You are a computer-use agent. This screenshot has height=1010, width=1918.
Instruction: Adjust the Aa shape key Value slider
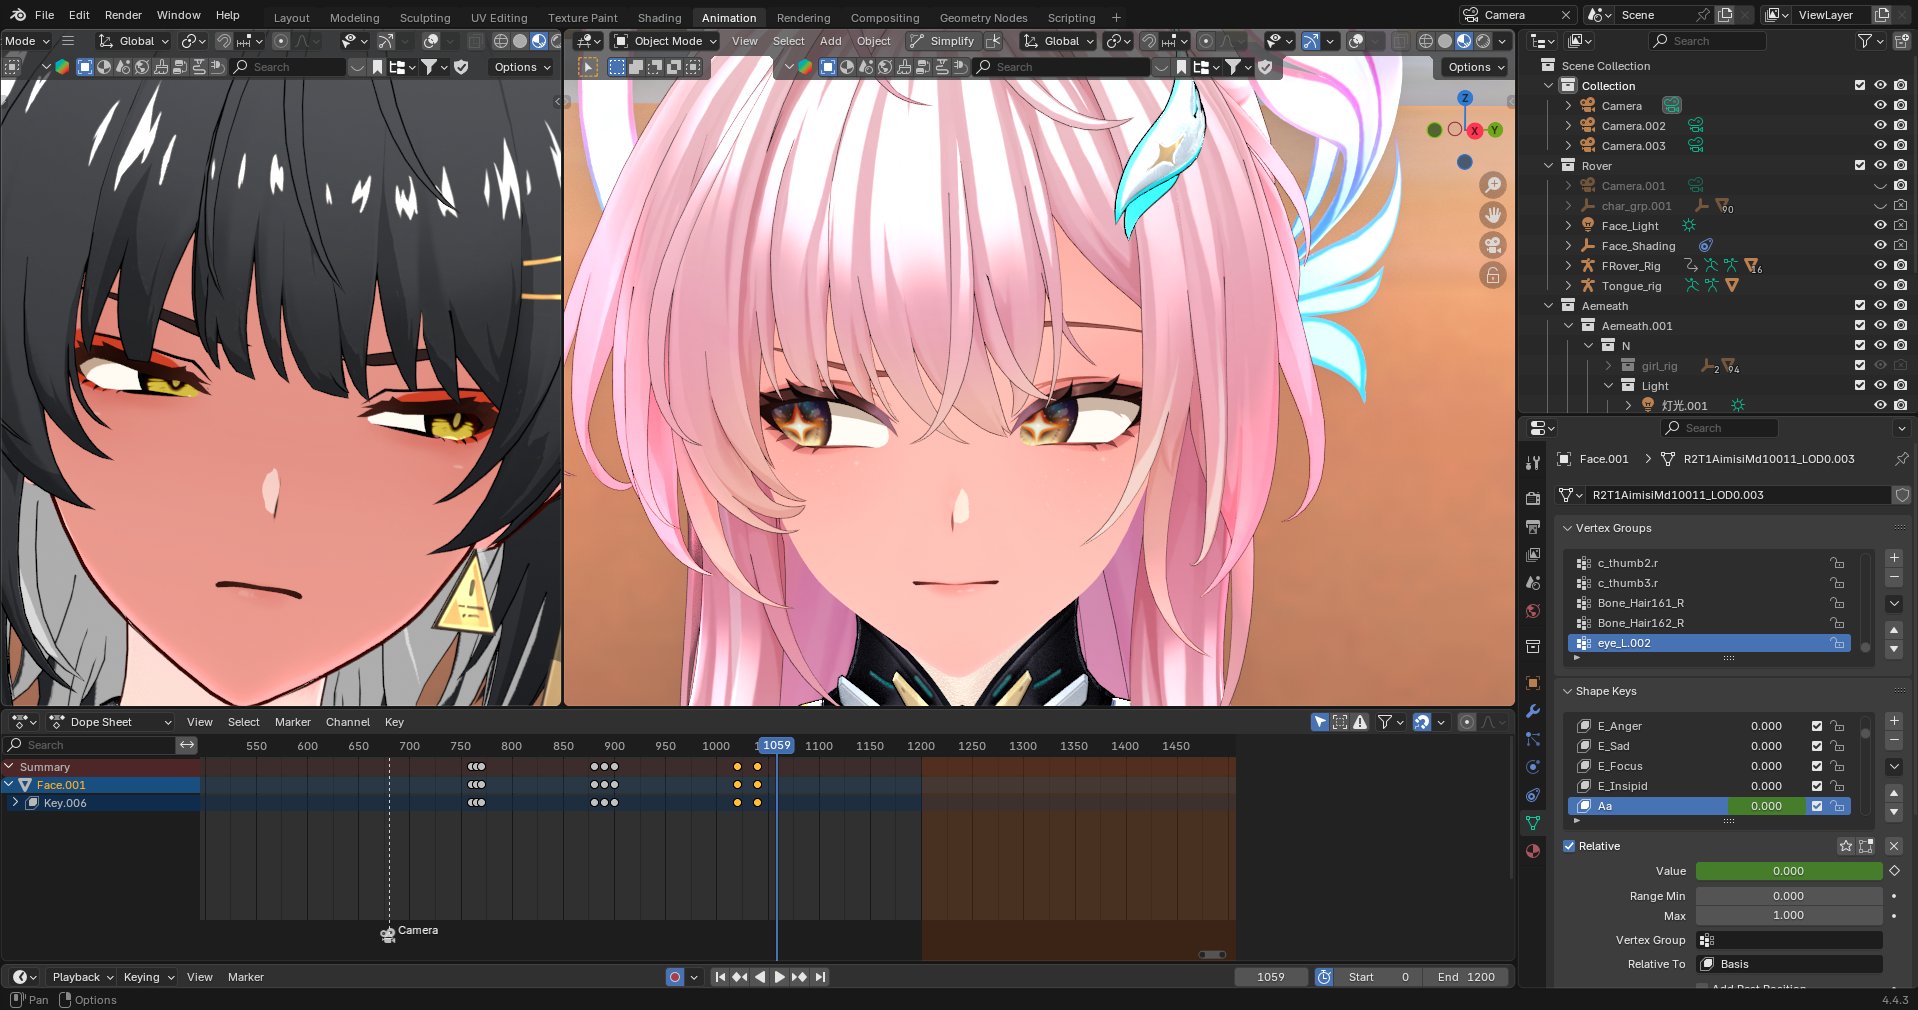[x=1789, y=871]
